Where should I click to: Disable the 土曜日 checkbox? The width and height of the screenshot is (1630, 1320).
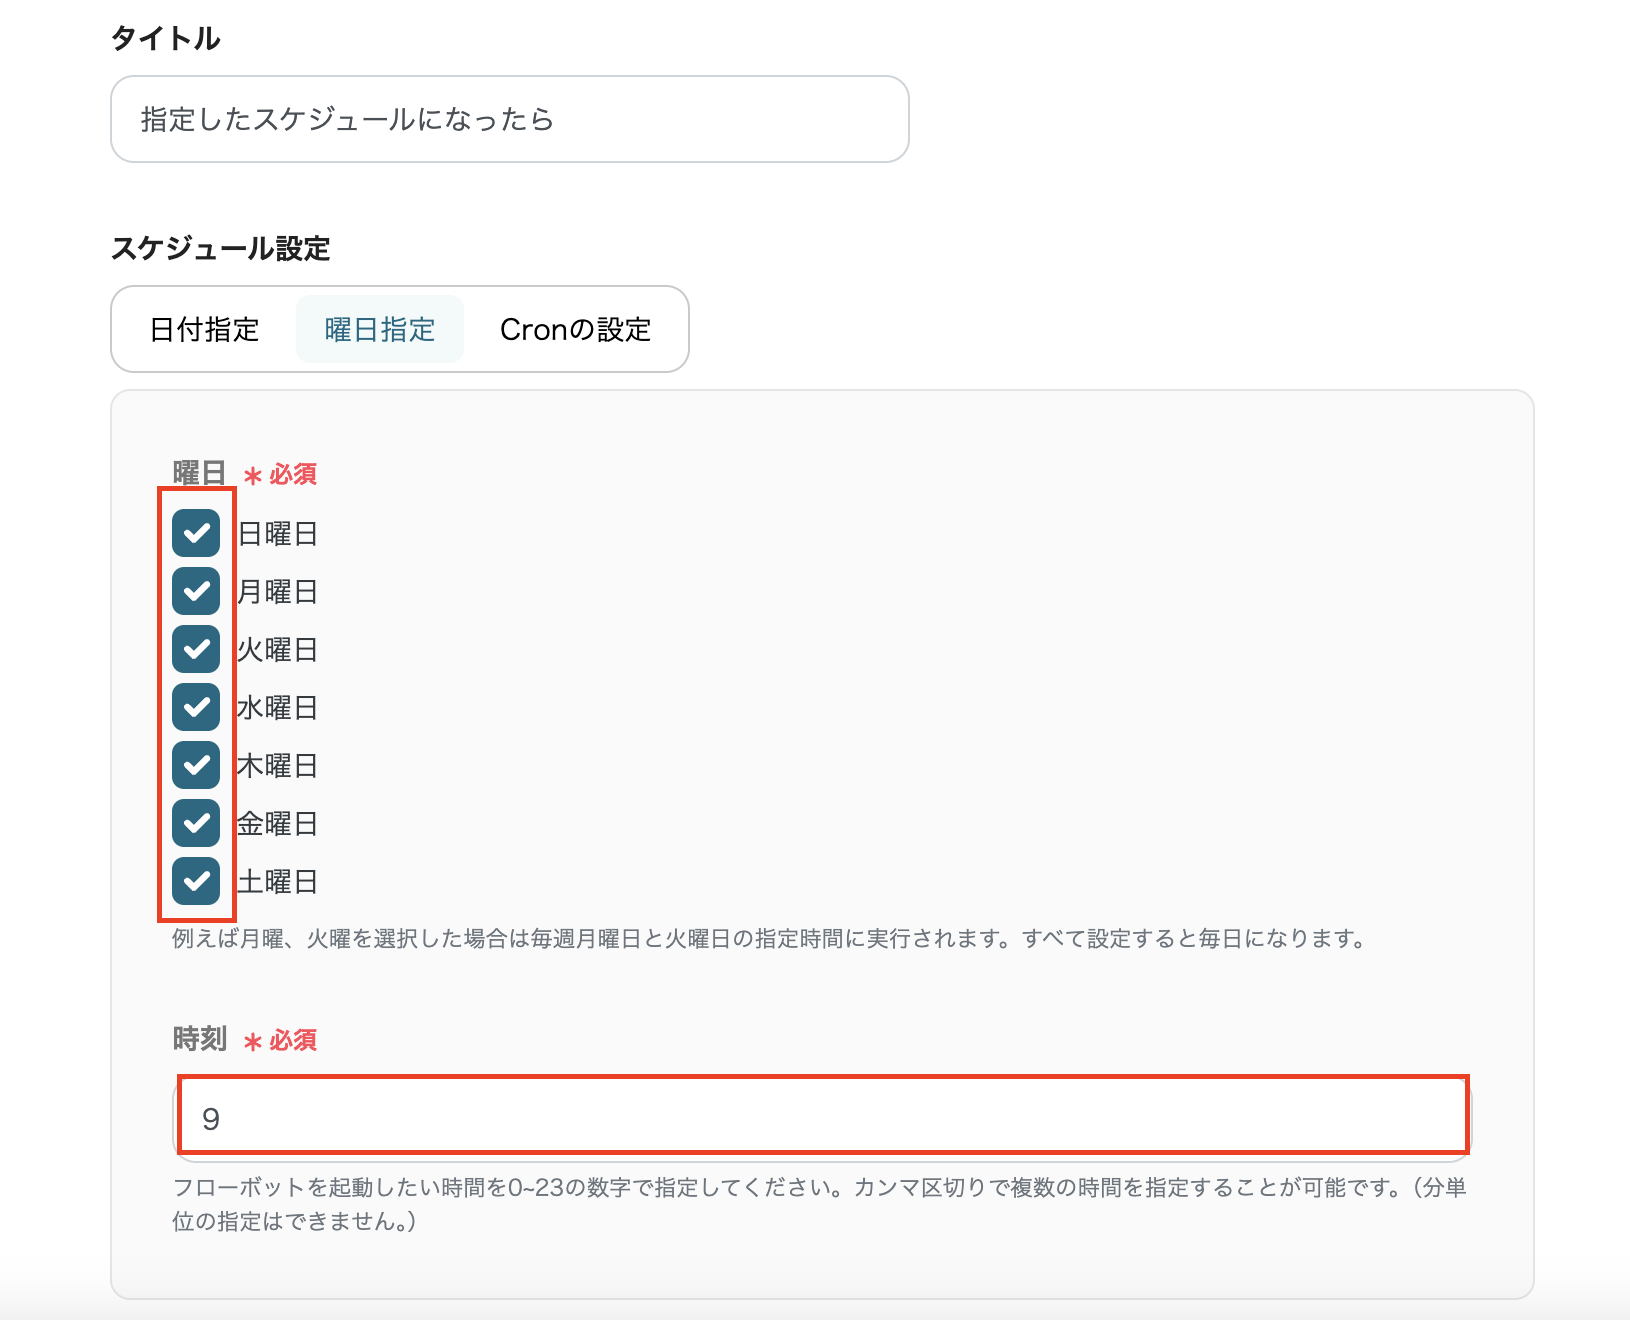coord(196,881)
